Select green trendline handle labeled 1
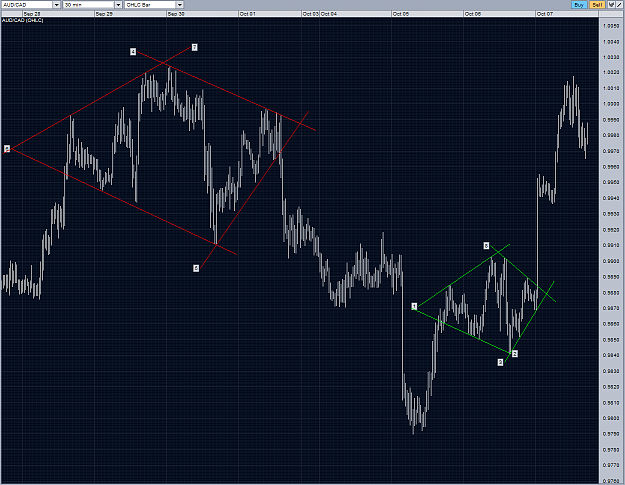The height and width of the screenshot is (485, 625). [414, 306]
